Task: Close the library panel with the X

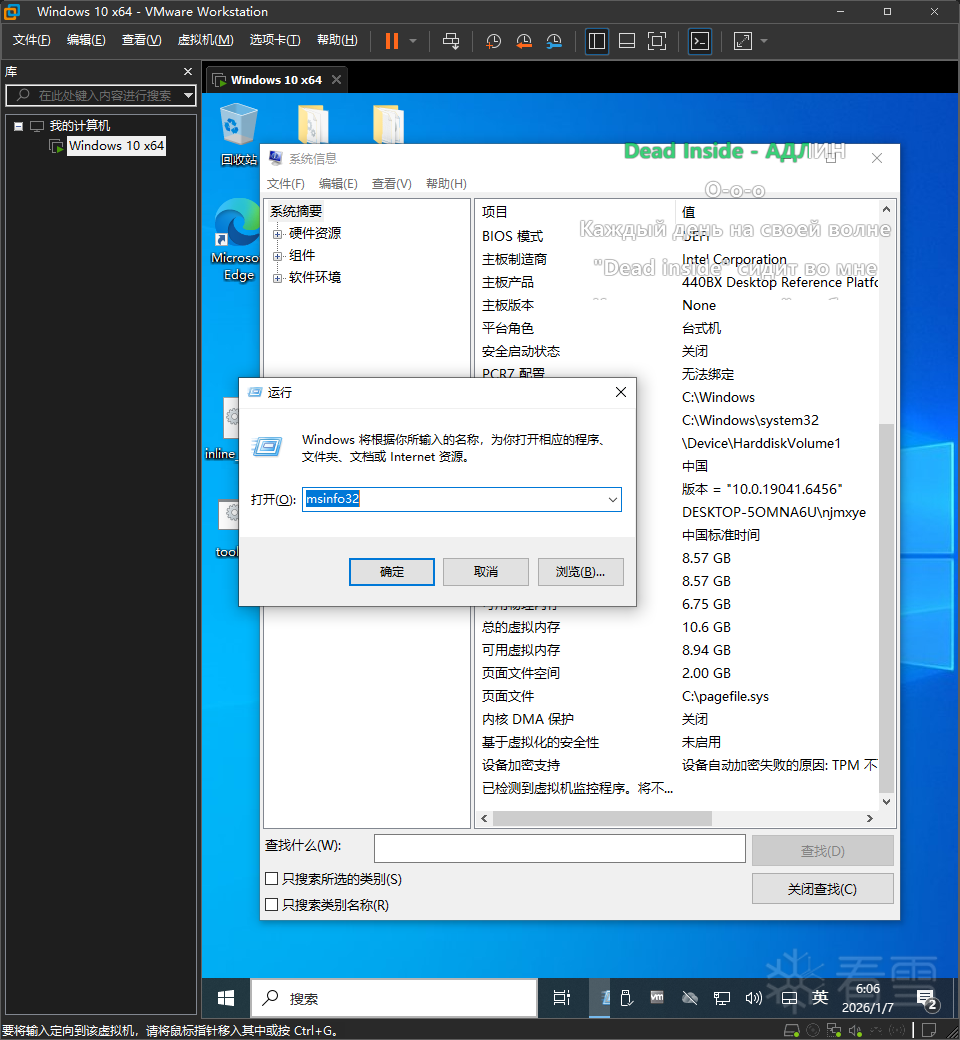Action: (188, 72)
